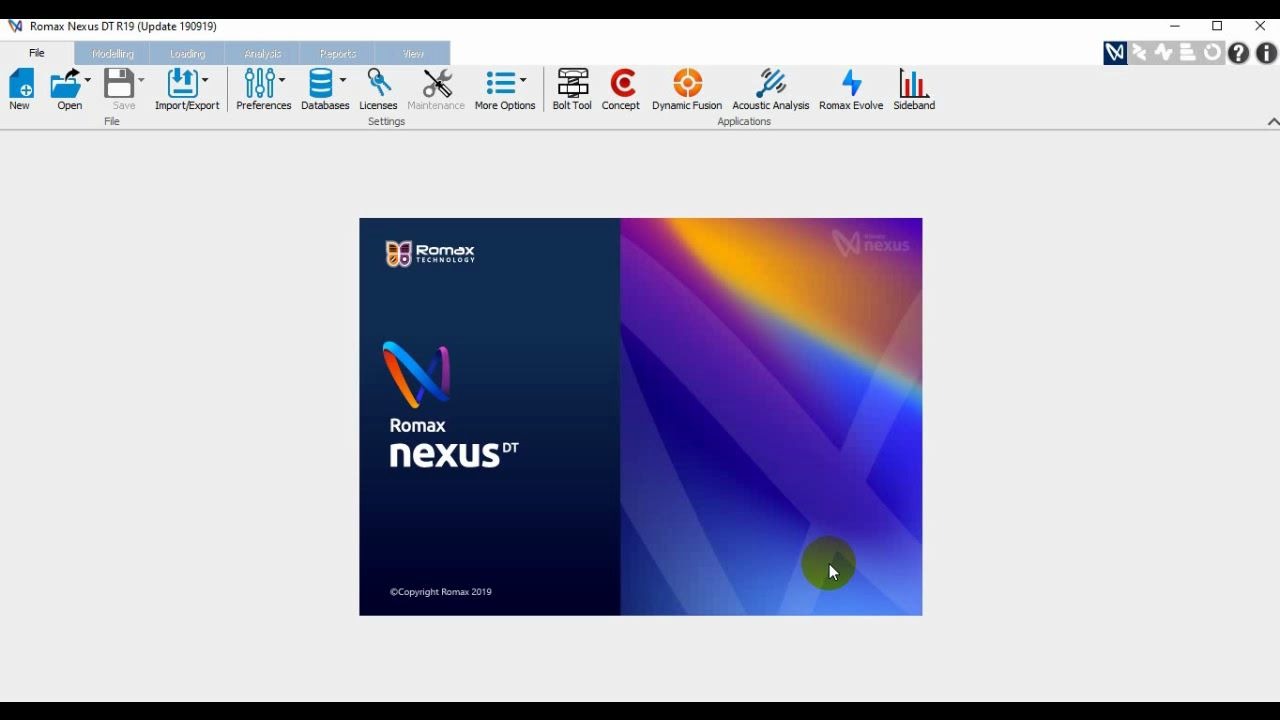Viewport: 1280px width, 720px height.
Task: Click the stacked bars icon at top right
Action: click(x=1188, y=53)
